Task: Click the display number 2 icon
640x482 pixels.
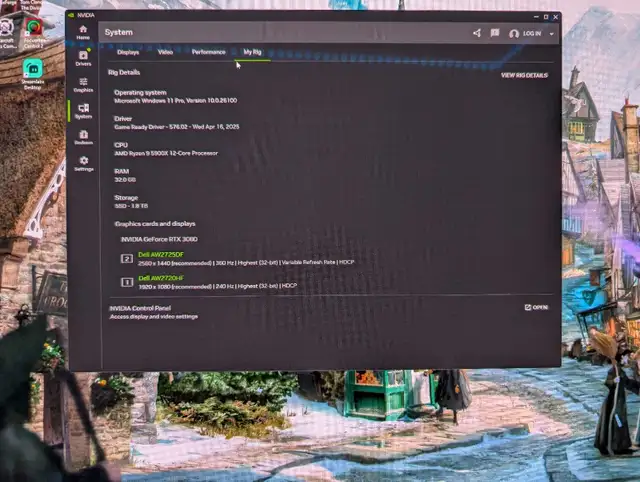Action: click(127, 259)
